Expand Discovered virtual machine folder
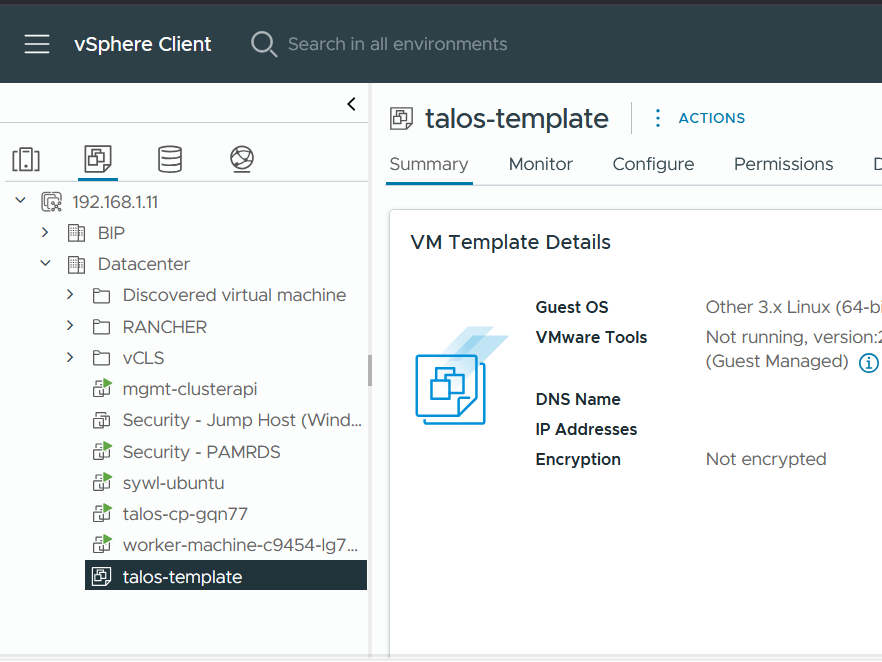 point(70,294)
